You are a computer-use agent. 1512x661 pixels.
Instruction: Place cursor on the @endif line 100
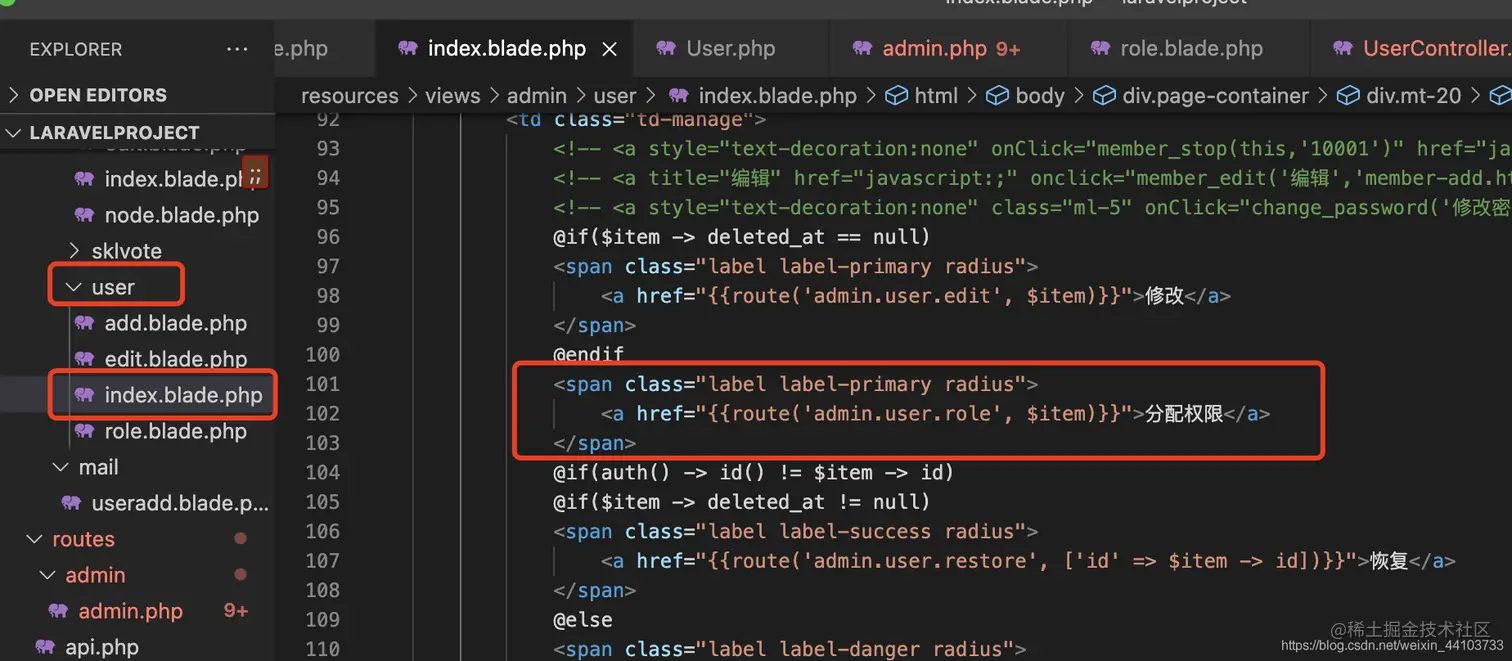(x=589, y=355)
